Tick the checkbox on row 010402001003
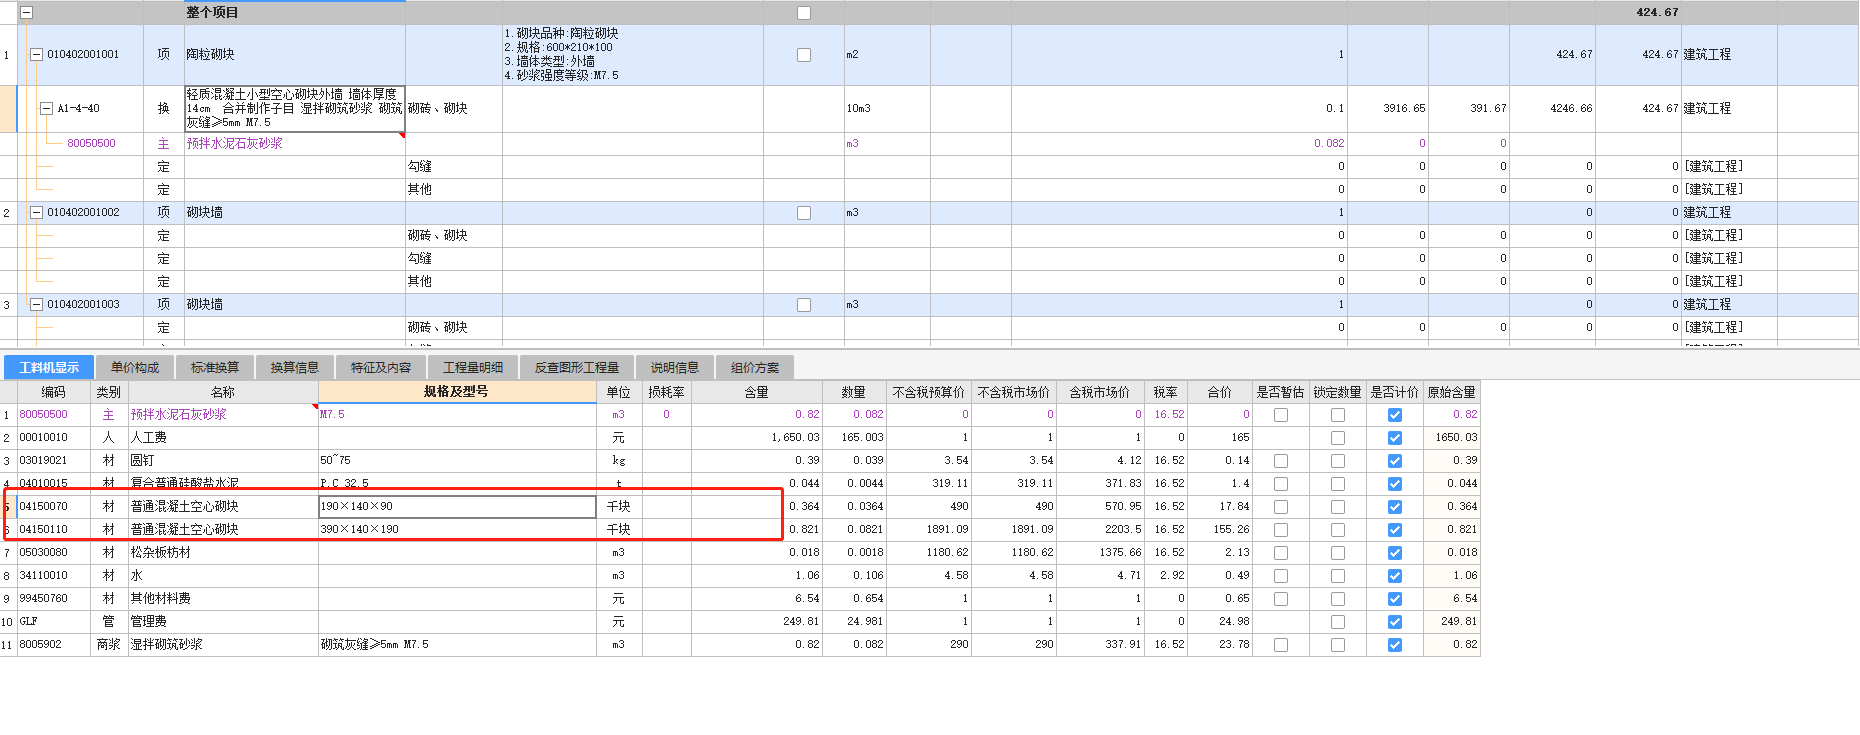Image resolution: width=1860 pixels, height=735 pixels. point(804,305)
